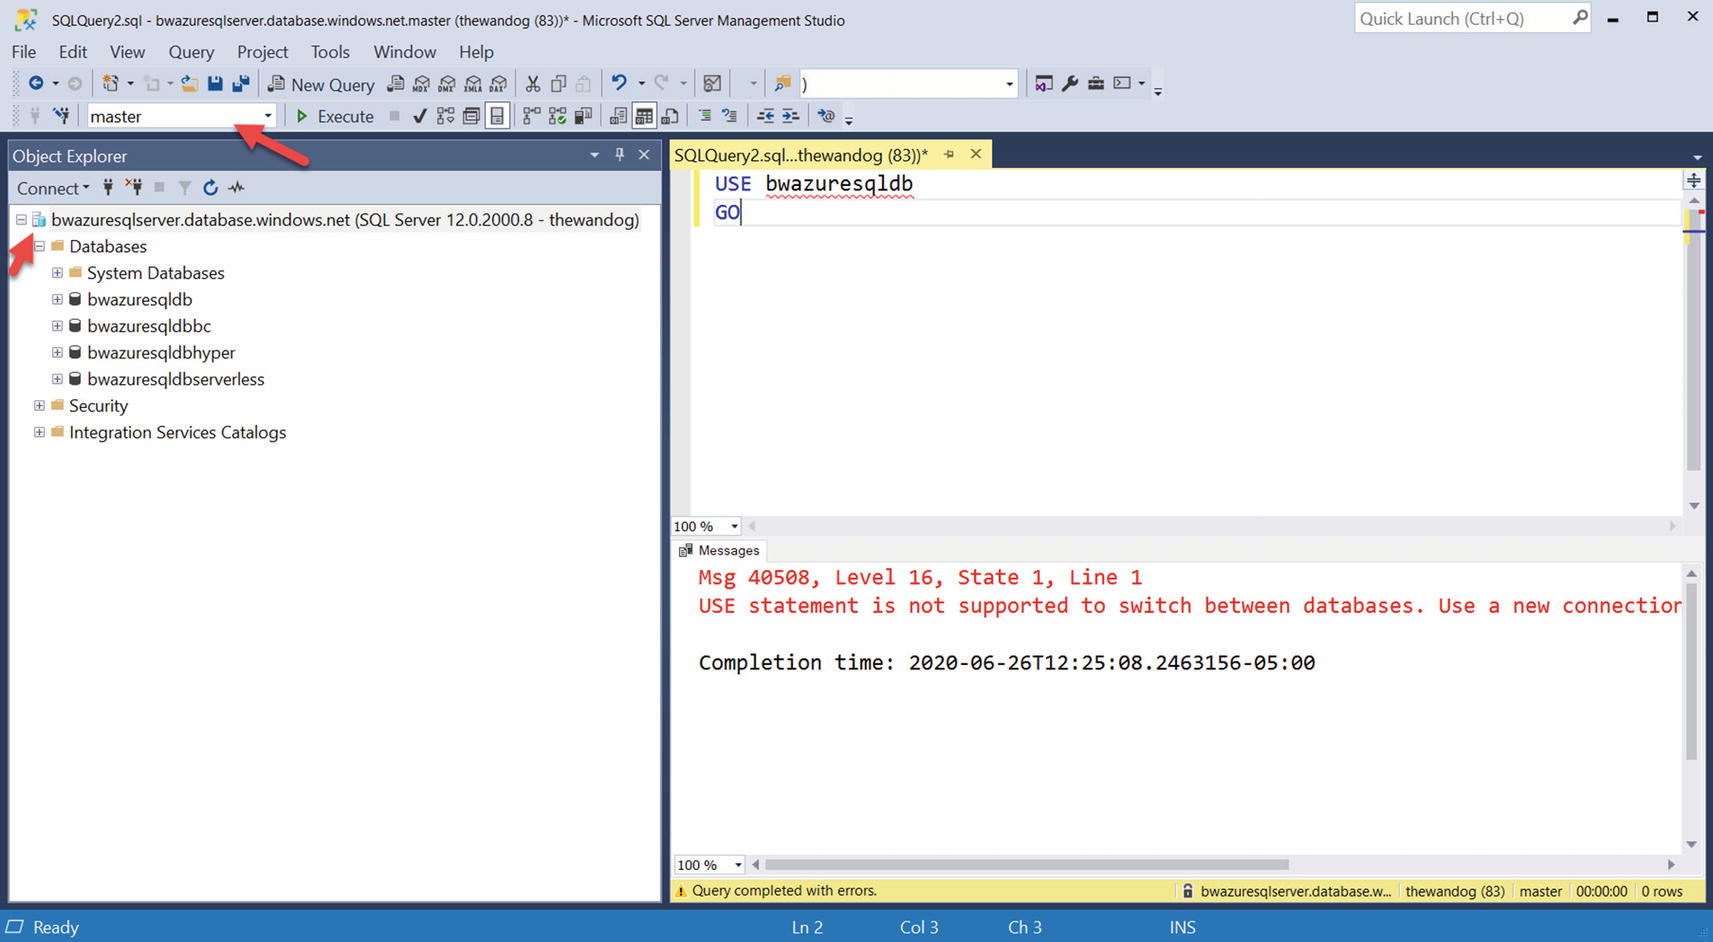Image resolution: width=1713 pixels, height=942 pixels.
Task: Open the Messages pane zoom dropdown
Action: point(738,865)
